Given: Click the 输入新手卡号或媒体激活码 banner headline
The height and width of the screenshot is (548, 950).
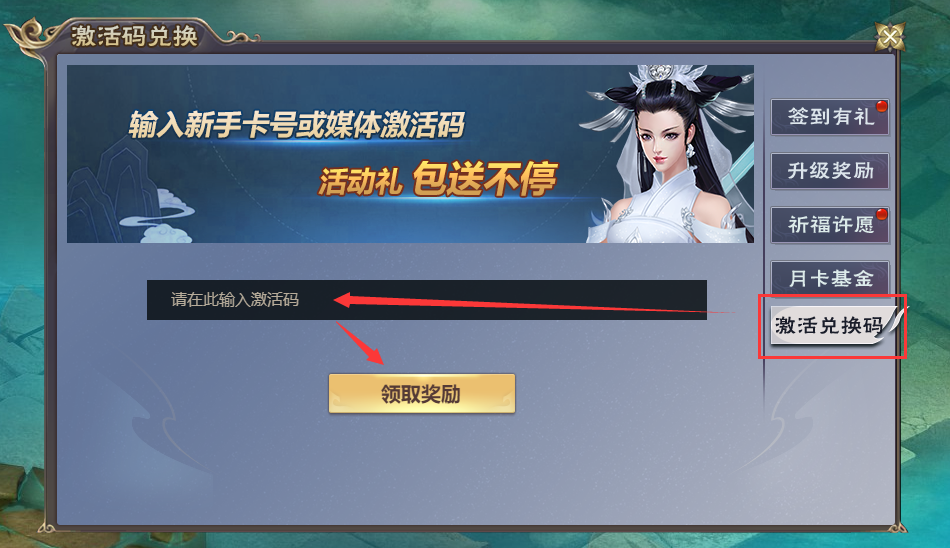Looking at the screenshot, I should [x=297, y=125].
